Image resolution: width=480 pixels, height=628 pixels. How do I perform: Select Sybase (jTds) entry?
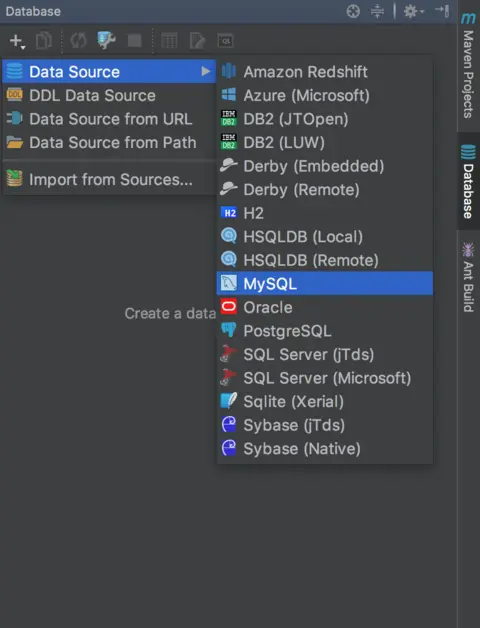[x=325, y=425]
